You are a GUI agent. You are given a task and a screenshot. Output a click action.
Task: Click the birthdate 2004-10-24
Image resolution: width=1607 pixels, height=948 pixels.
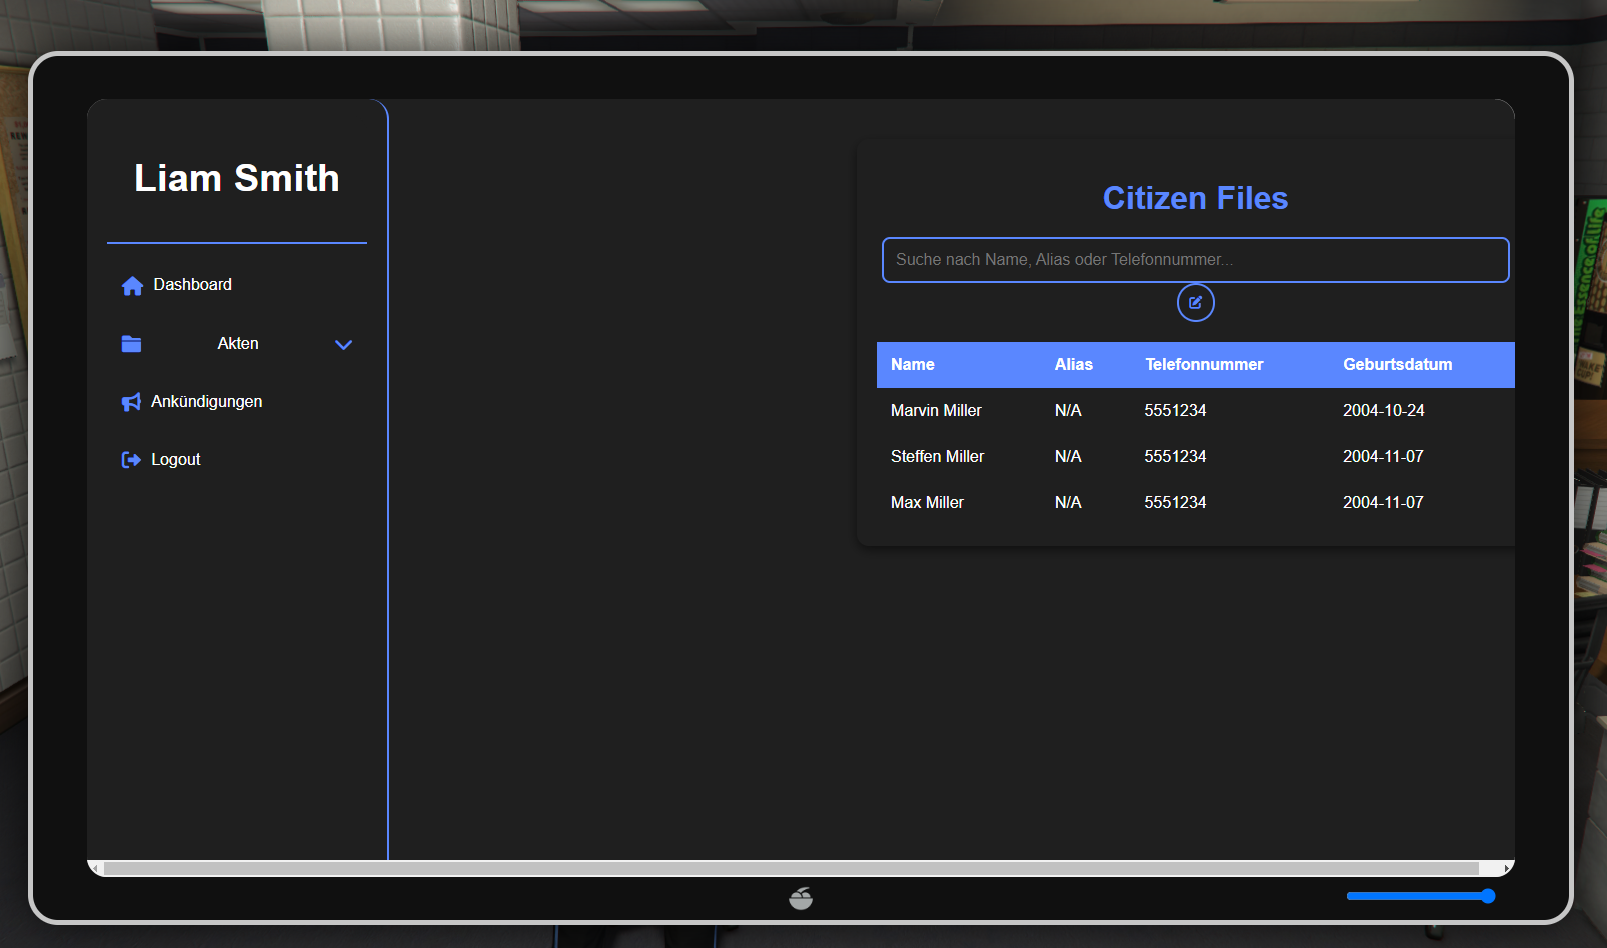coord(1383,411)
